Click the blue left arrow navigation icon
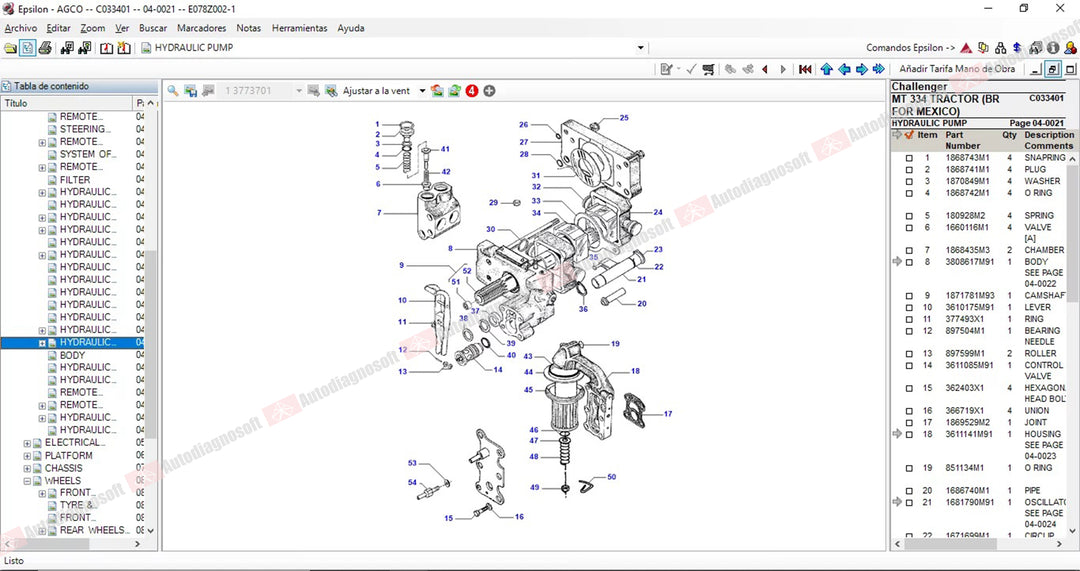Screen dimensions: 1080x571 pyautogui.click(x=844, y=69)
